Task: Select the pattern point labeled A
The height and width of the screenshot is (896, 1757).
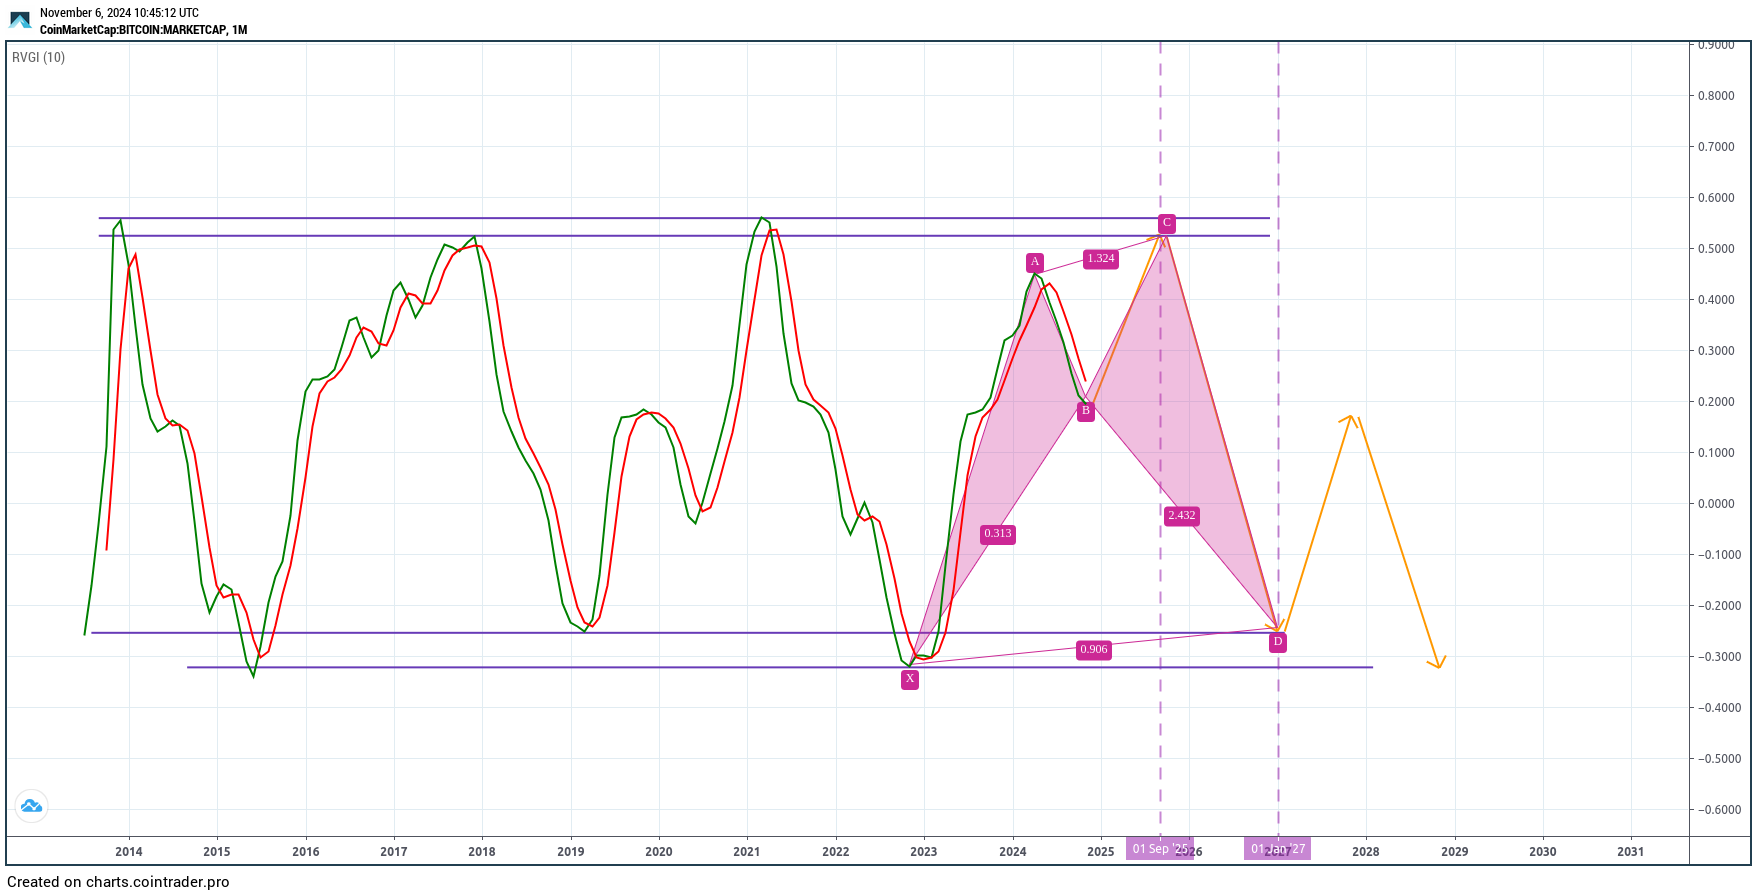Action: (1035, 263)
